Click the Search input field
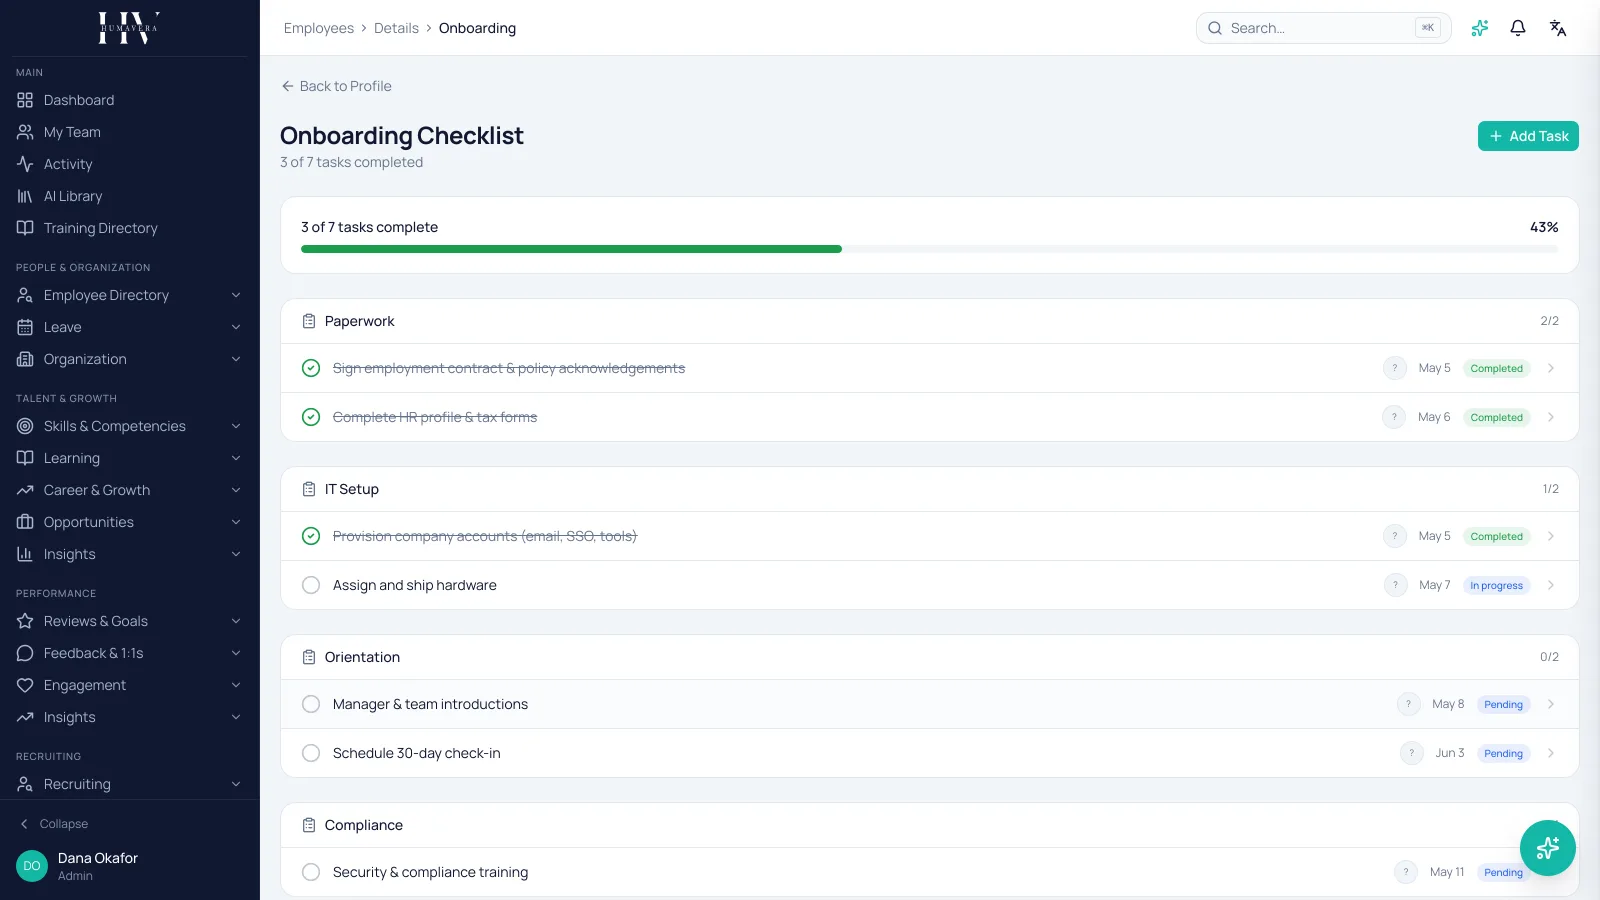Screen dimensions: 1600x900 (1323, 28)
